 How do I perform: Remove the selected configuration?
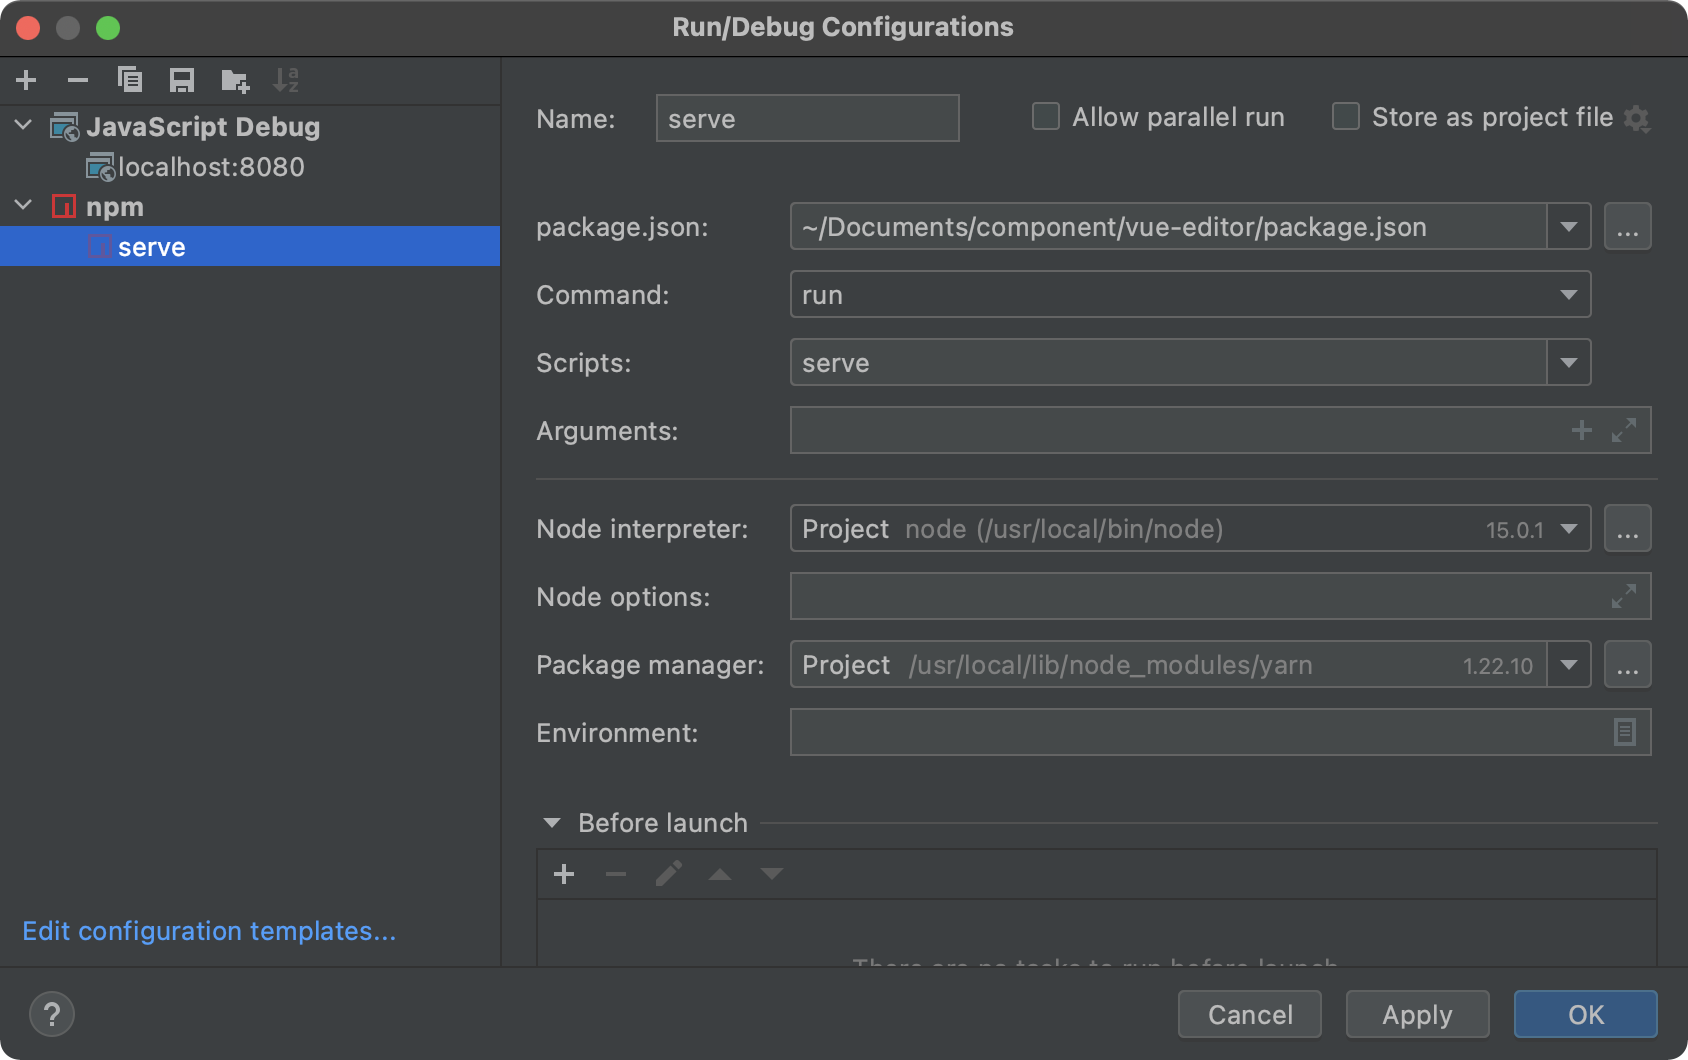coord(78,80)
